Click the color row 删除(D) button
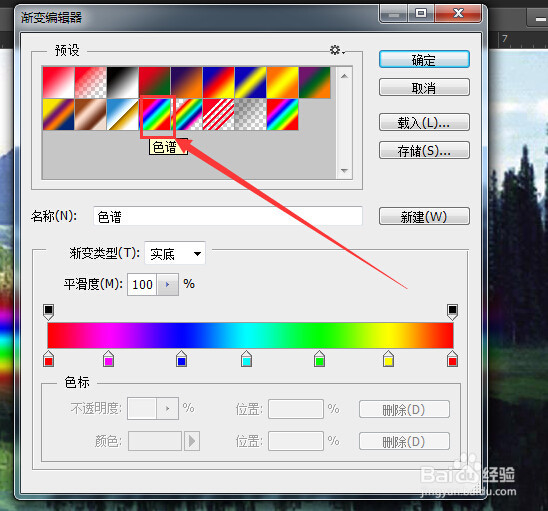Screen dimensions: 548x511 (404, 441)
